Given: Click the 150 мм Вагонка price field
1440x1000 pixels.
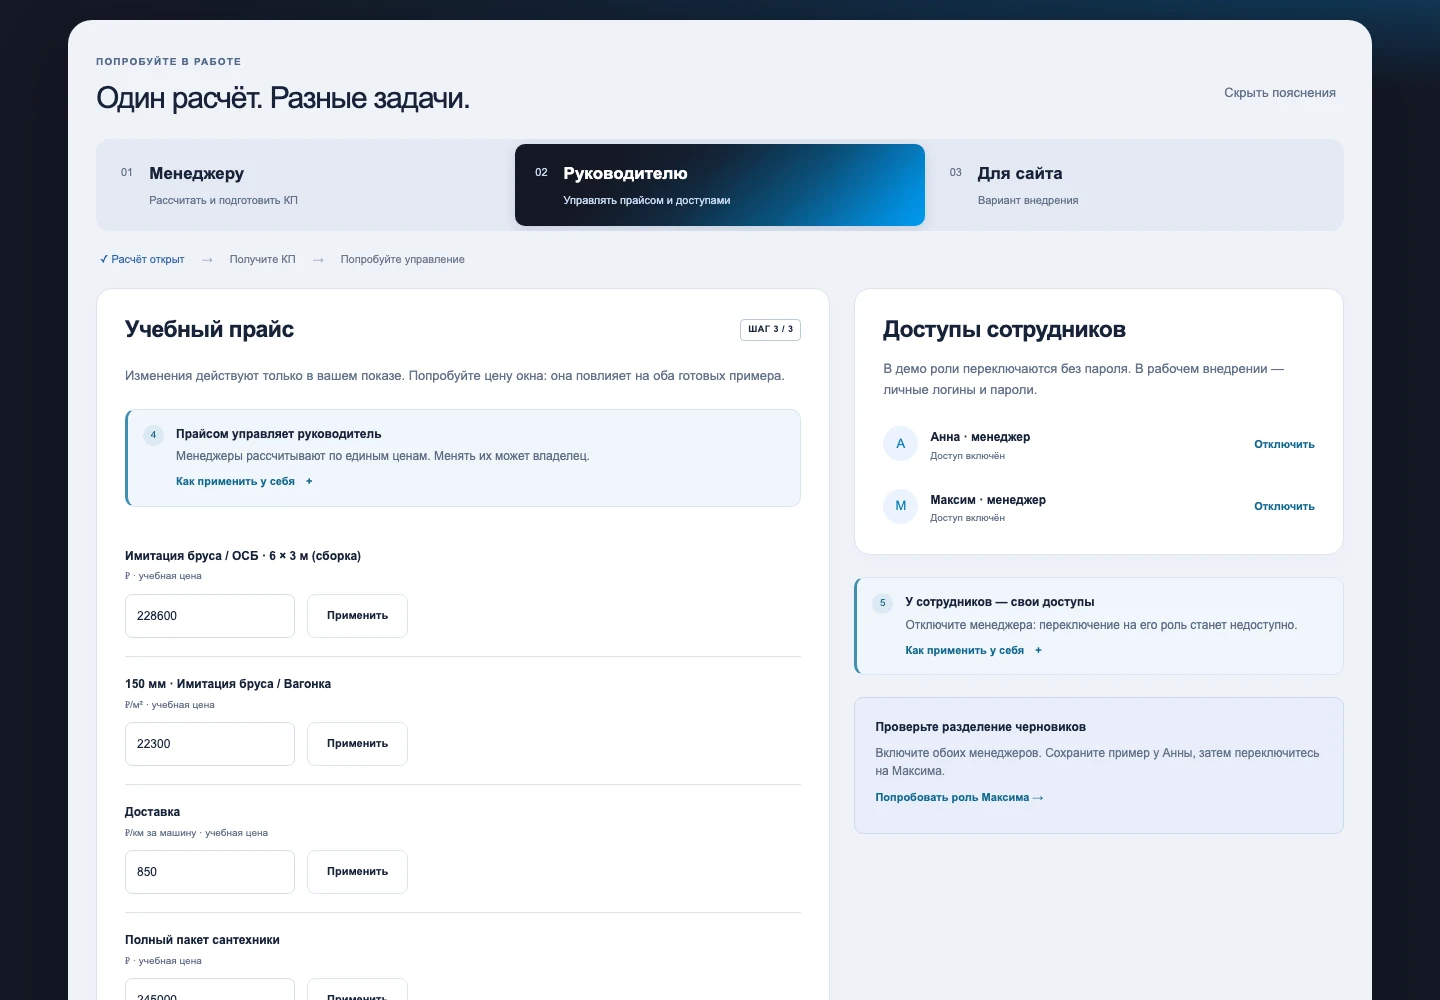Looking at the screenshot, I should 210,744.
